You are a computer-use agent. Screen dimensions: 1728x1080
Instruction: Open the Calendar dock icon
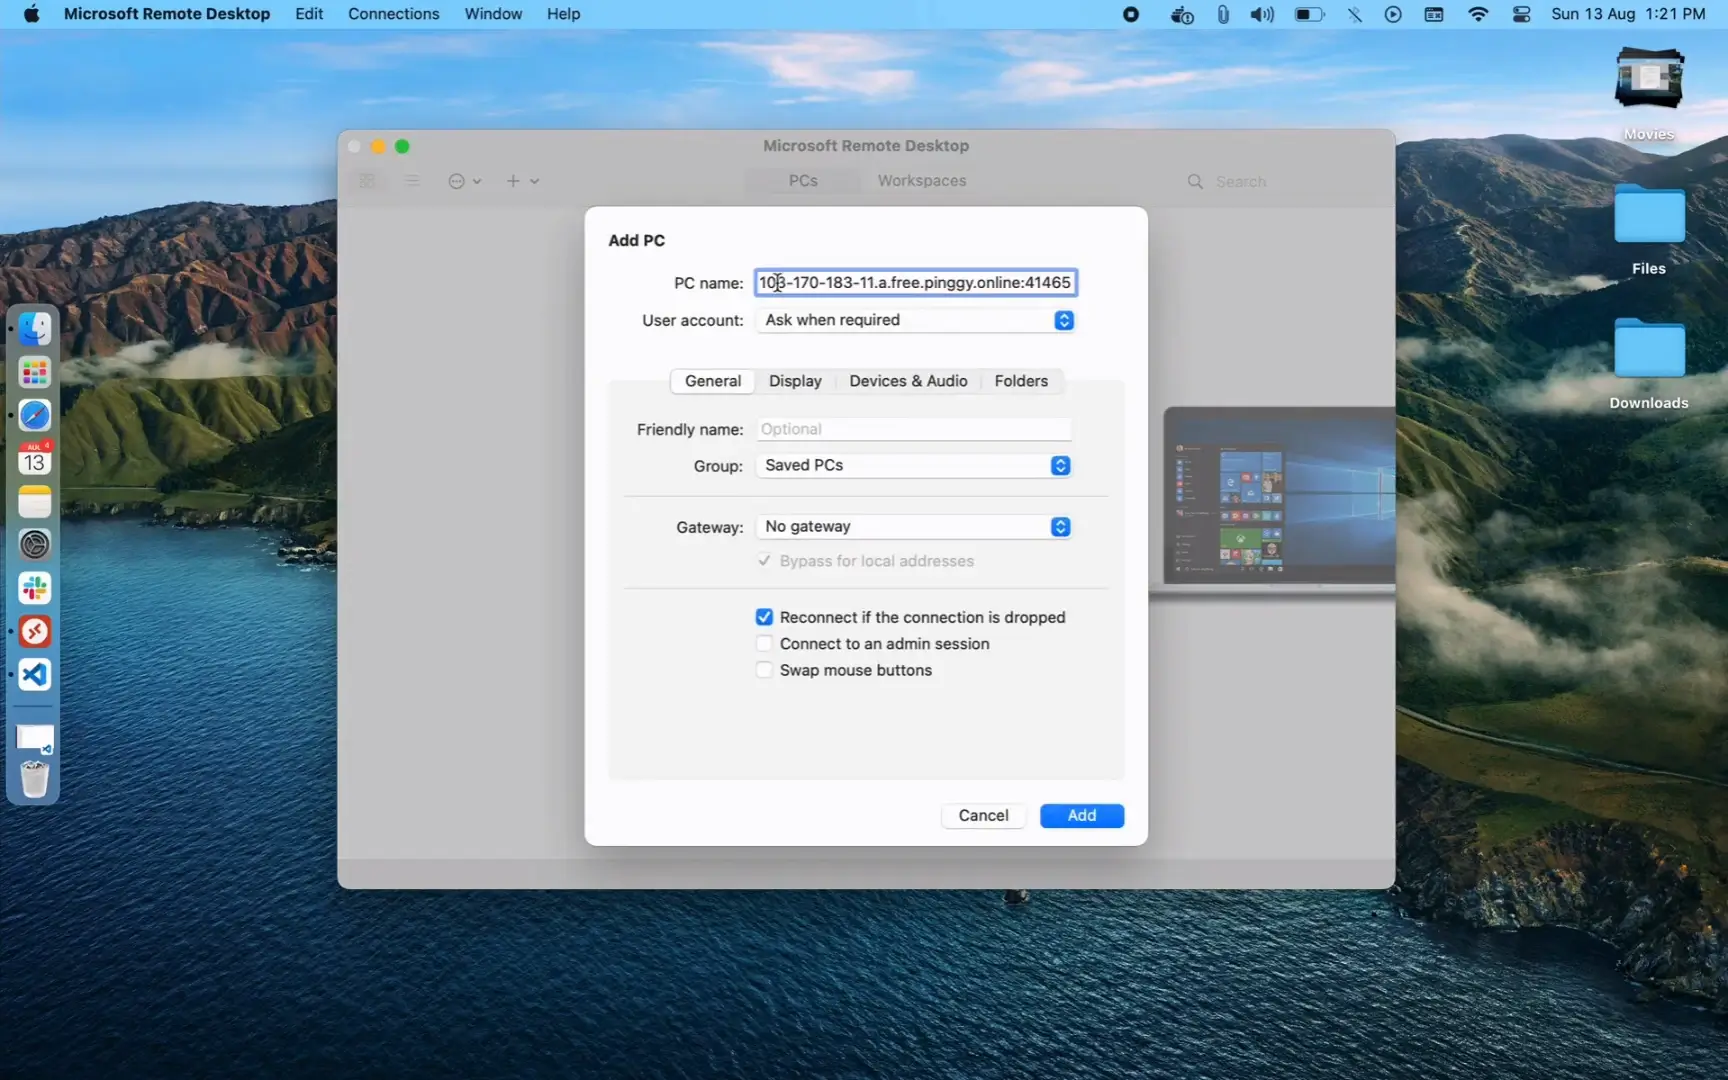click(34, 458)
